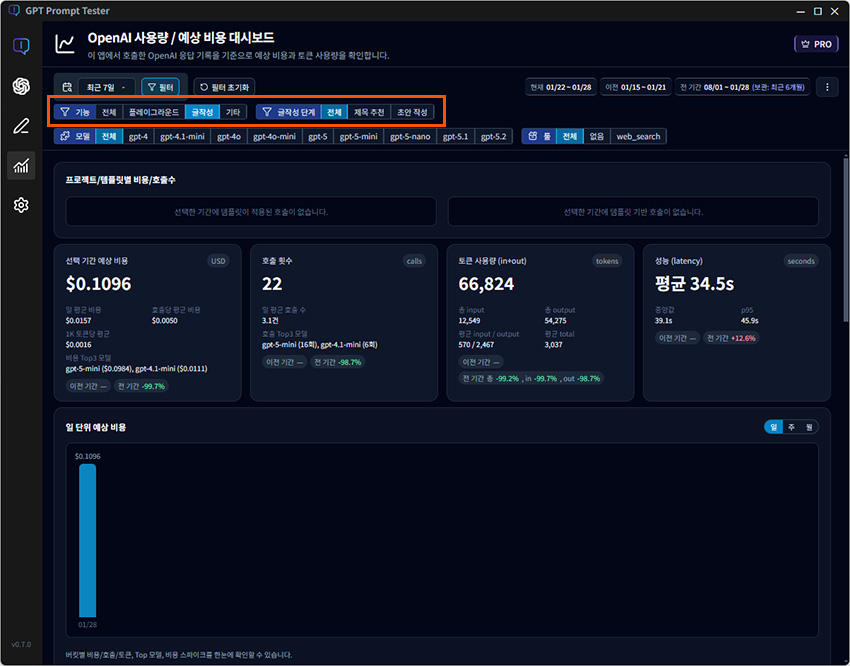Expand the 최근 7일 period dropdown
850x666 pixels.
[x=105, y=88]
